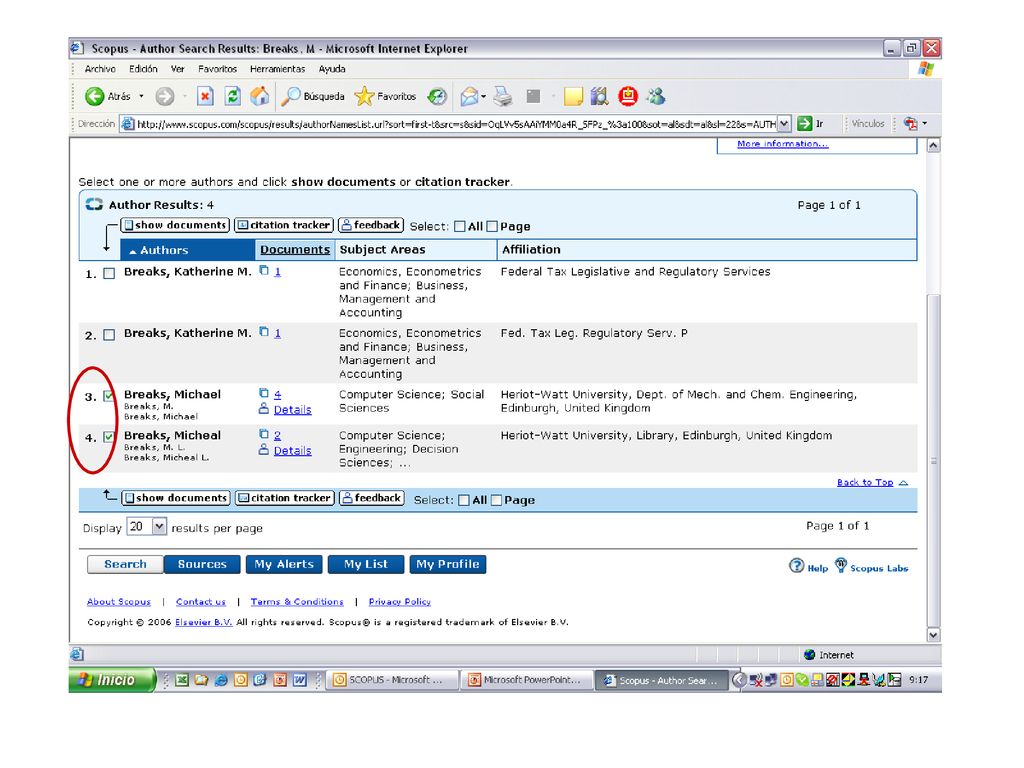Image resolution: width=1024 pixels, height=768 pixels.
Task: Click the Scopus refresh icon beside Author Results
Action: (94, 204)
